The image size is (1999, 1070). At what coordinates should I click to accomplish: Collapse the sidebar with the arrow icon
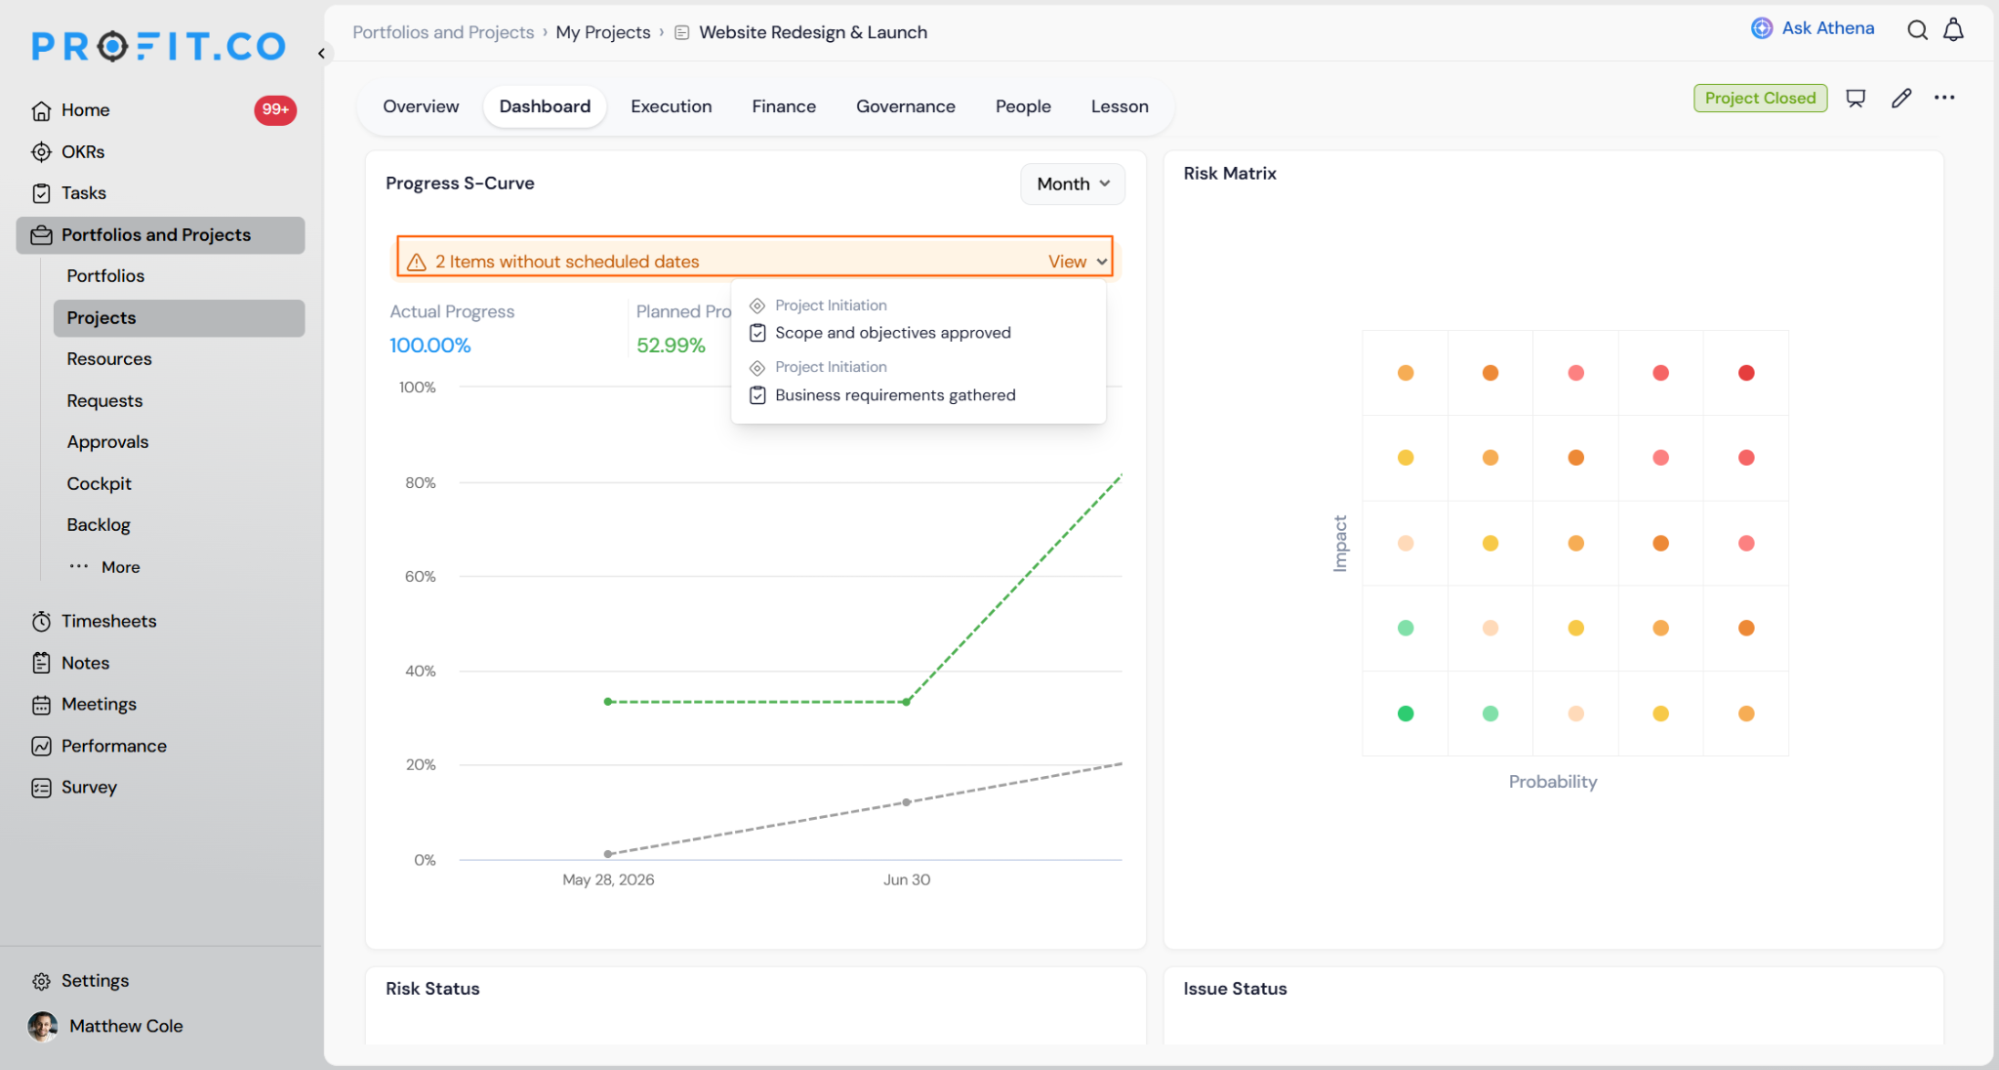coord(321,53)
